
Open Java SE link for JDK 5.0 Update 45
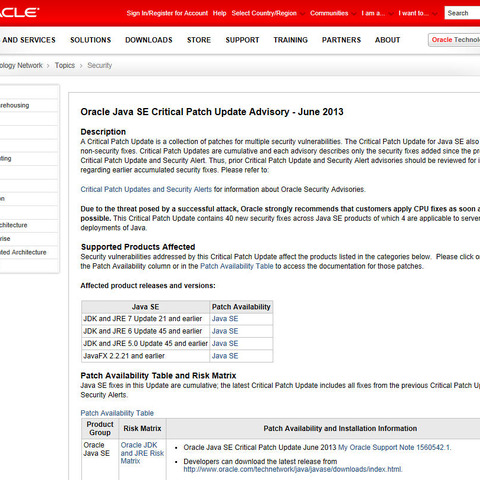(x=225, y=344)
